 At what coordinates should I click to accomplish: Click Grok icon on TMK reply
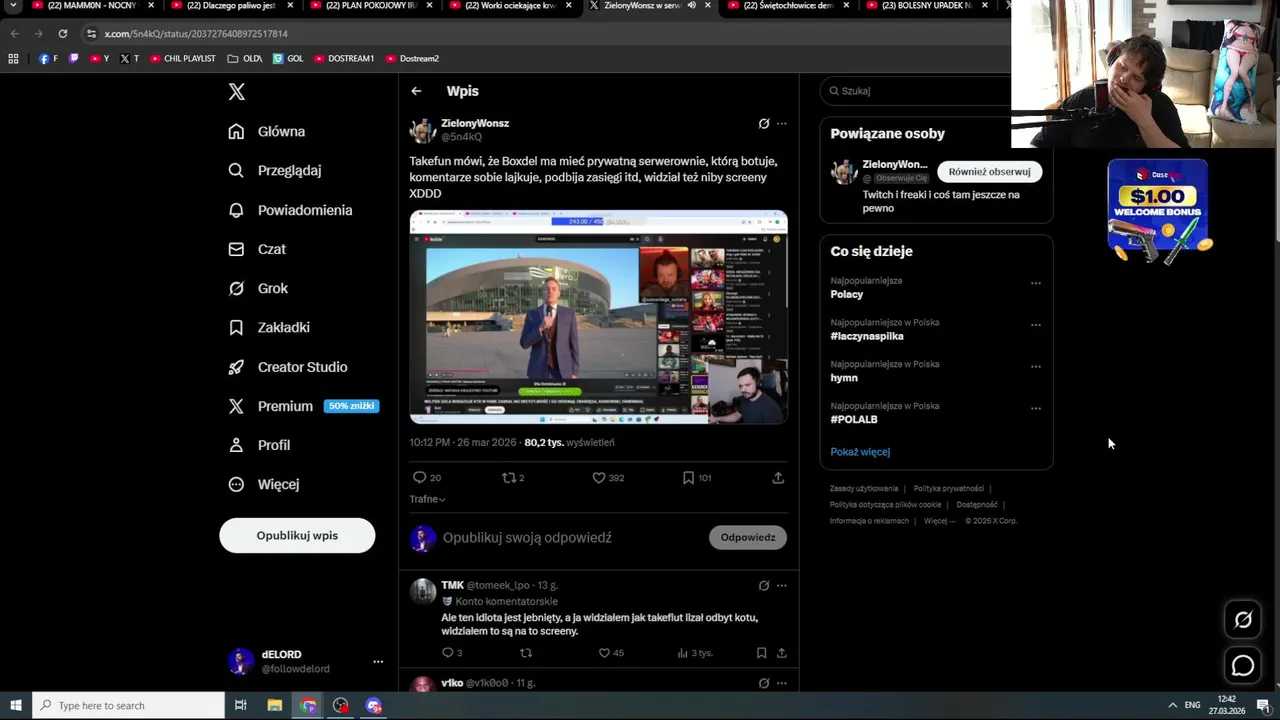[x=764, y=585]
